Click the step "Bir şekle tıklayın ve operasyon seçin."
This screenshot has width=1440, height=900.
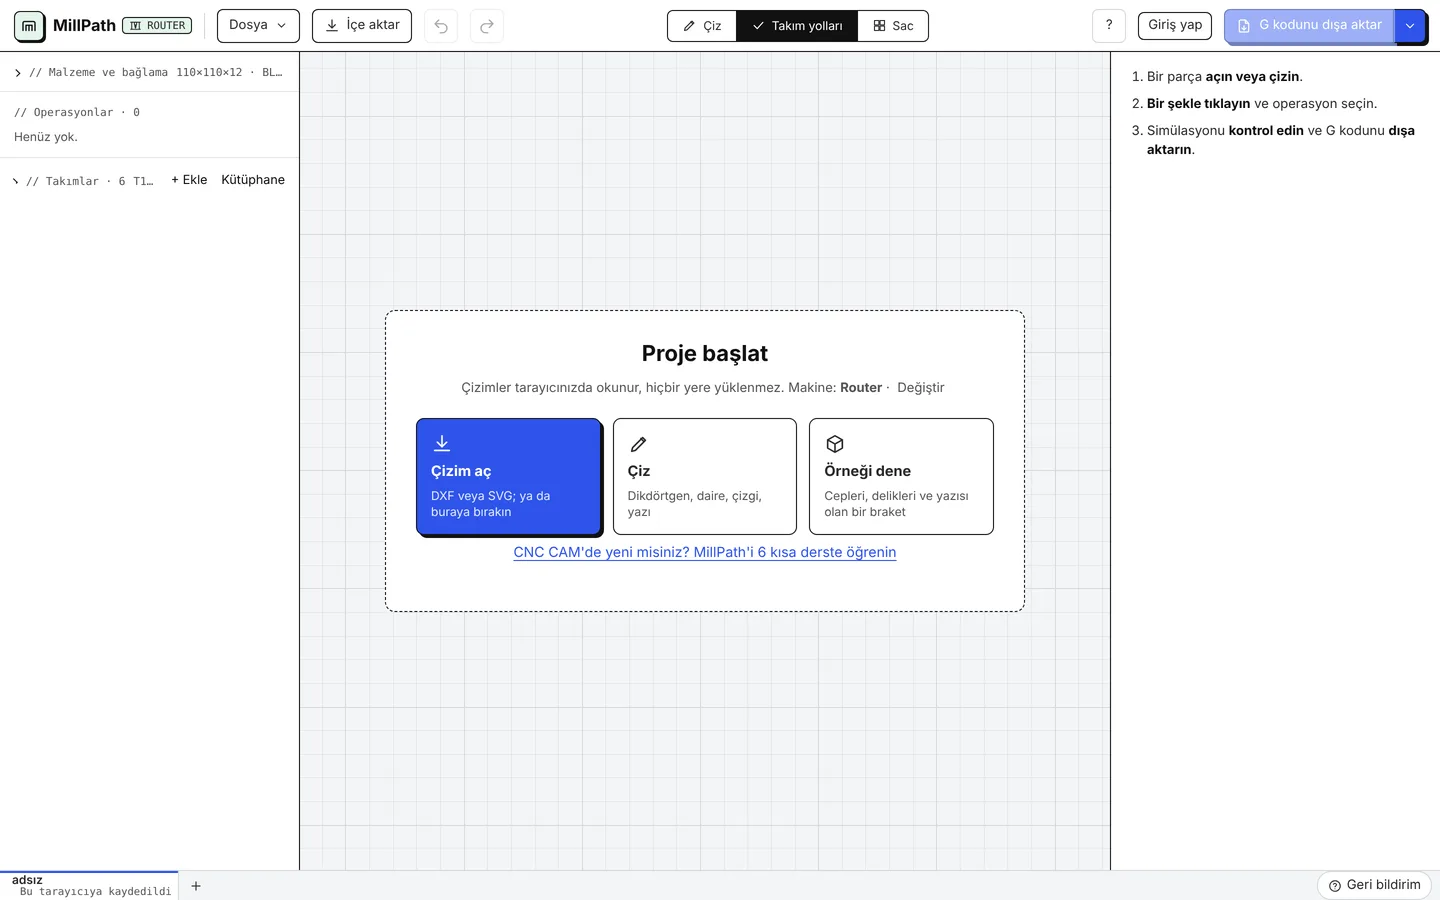click(x=1262, y=104)
